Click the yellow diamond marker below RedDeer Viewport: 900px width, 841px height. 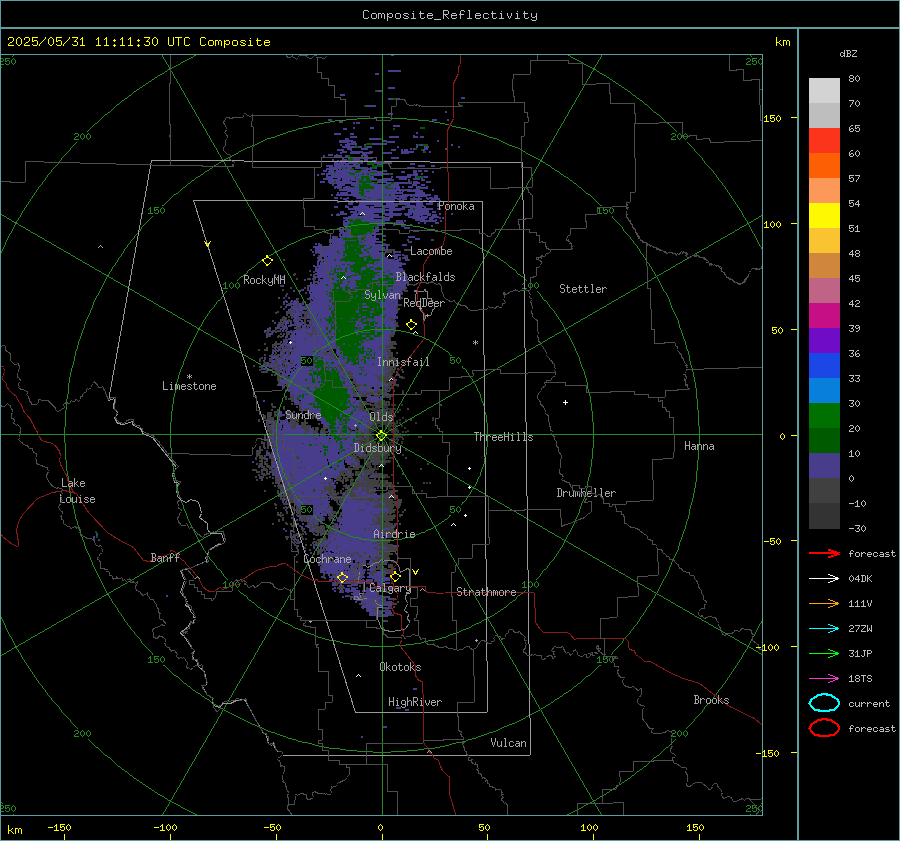coord(411,325)
